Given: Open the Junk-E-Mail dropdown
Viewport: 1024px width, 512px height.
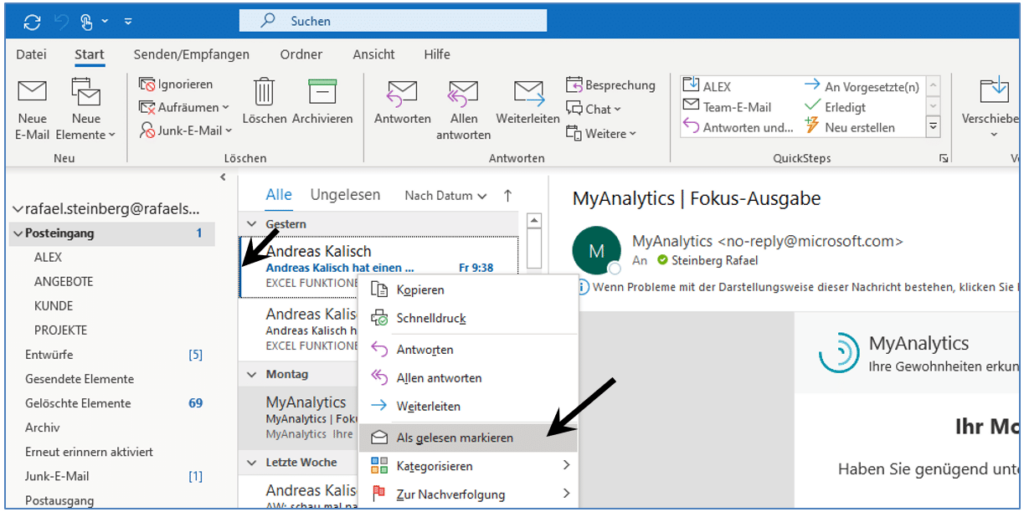Looking at the screenshot, I should (185, 131).
